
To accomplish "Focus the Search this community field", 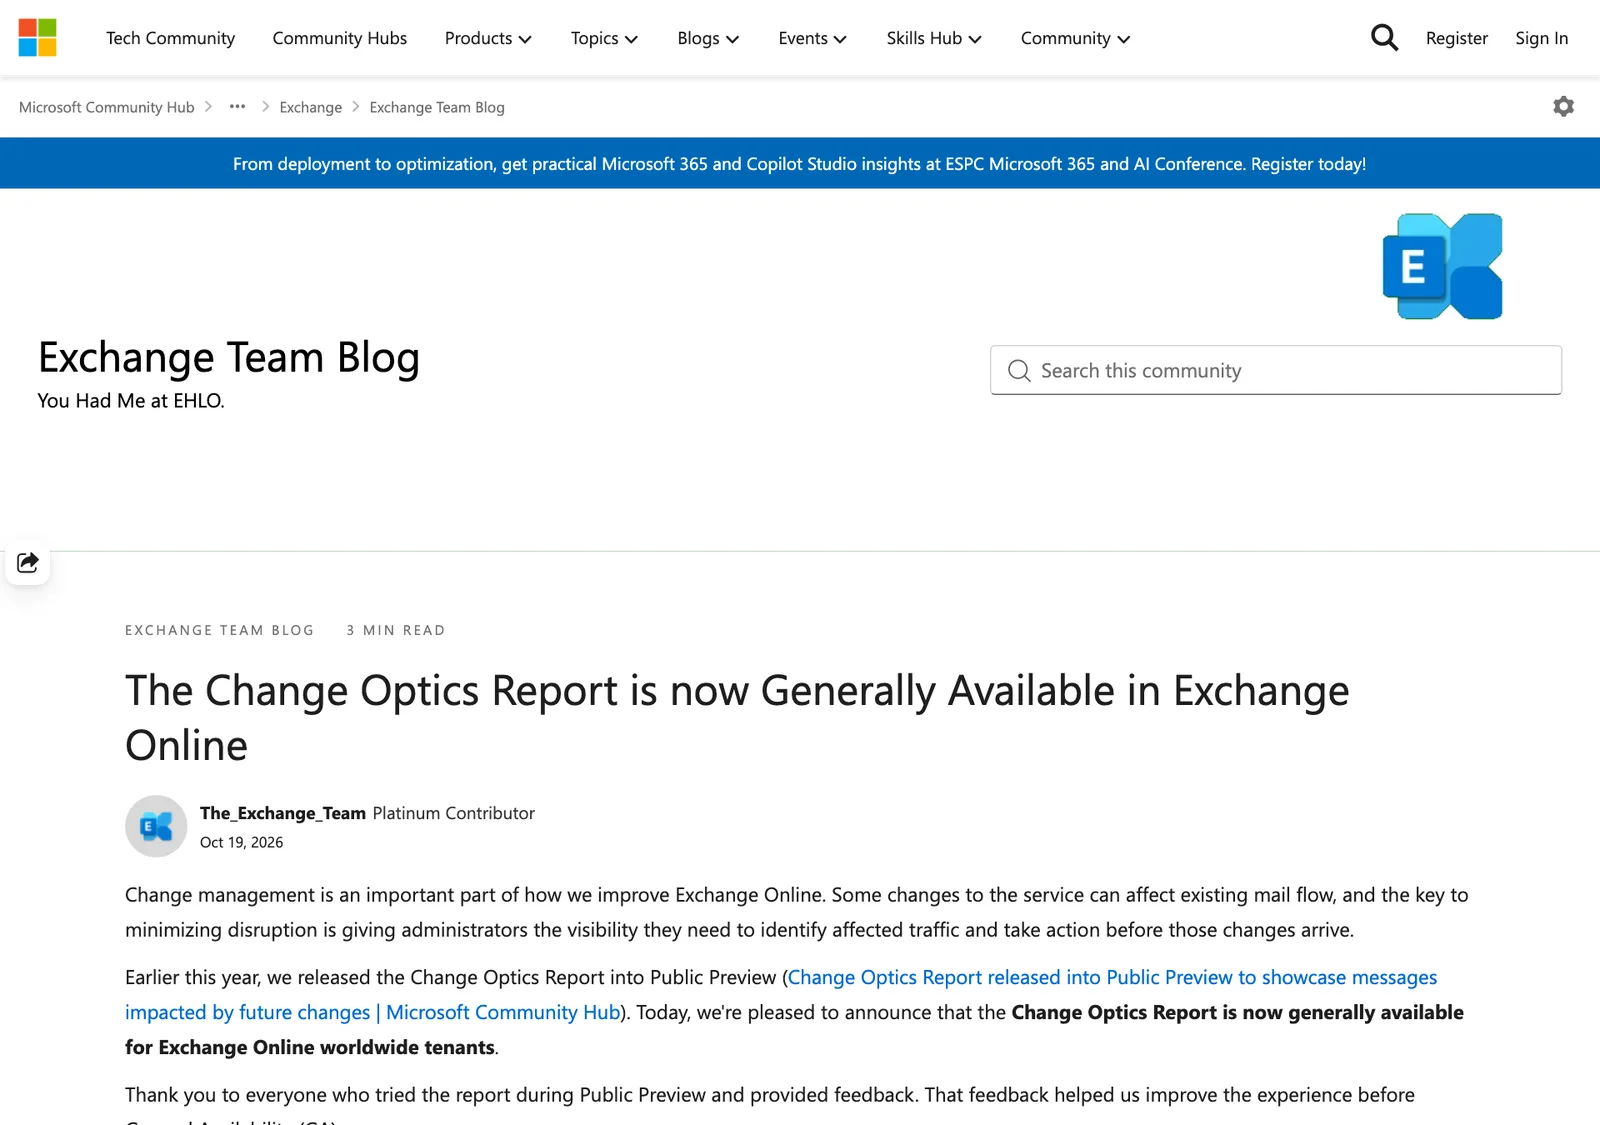I will click(x=1276, y=370).
